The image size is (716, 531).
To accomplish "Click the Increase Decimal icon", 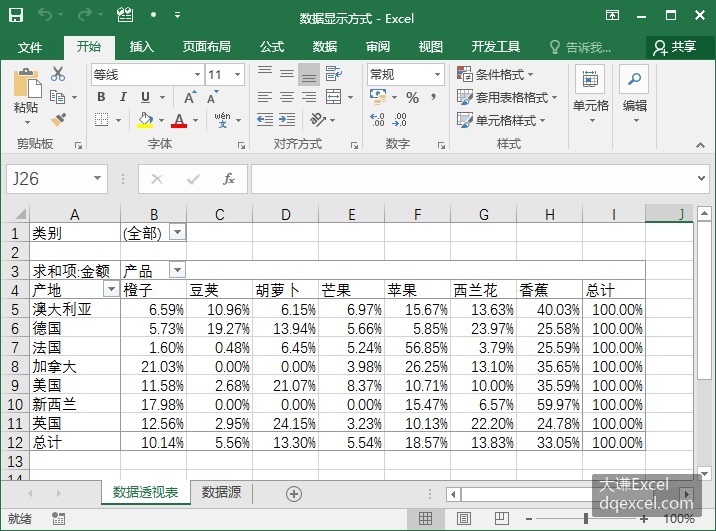I will point(378,120).
